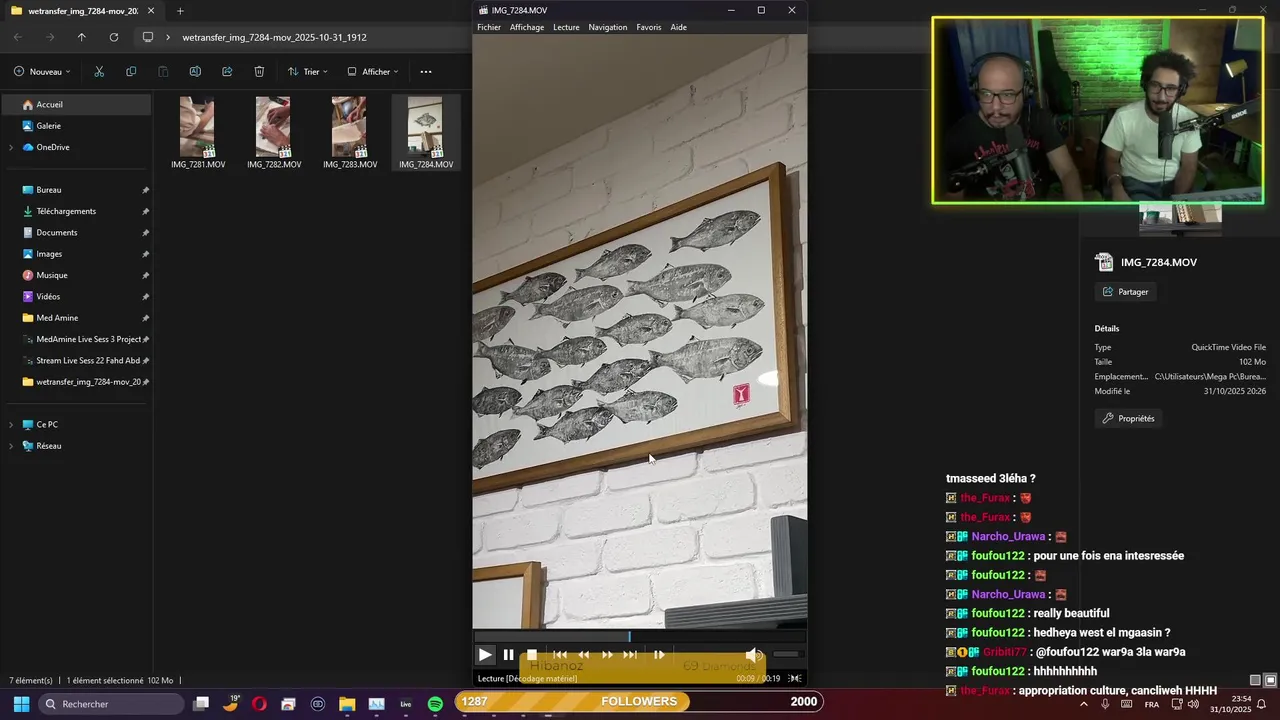Viewport: 1280px width, 720px height.
Task: Stop video playback in the player
Action: (532, 655)
